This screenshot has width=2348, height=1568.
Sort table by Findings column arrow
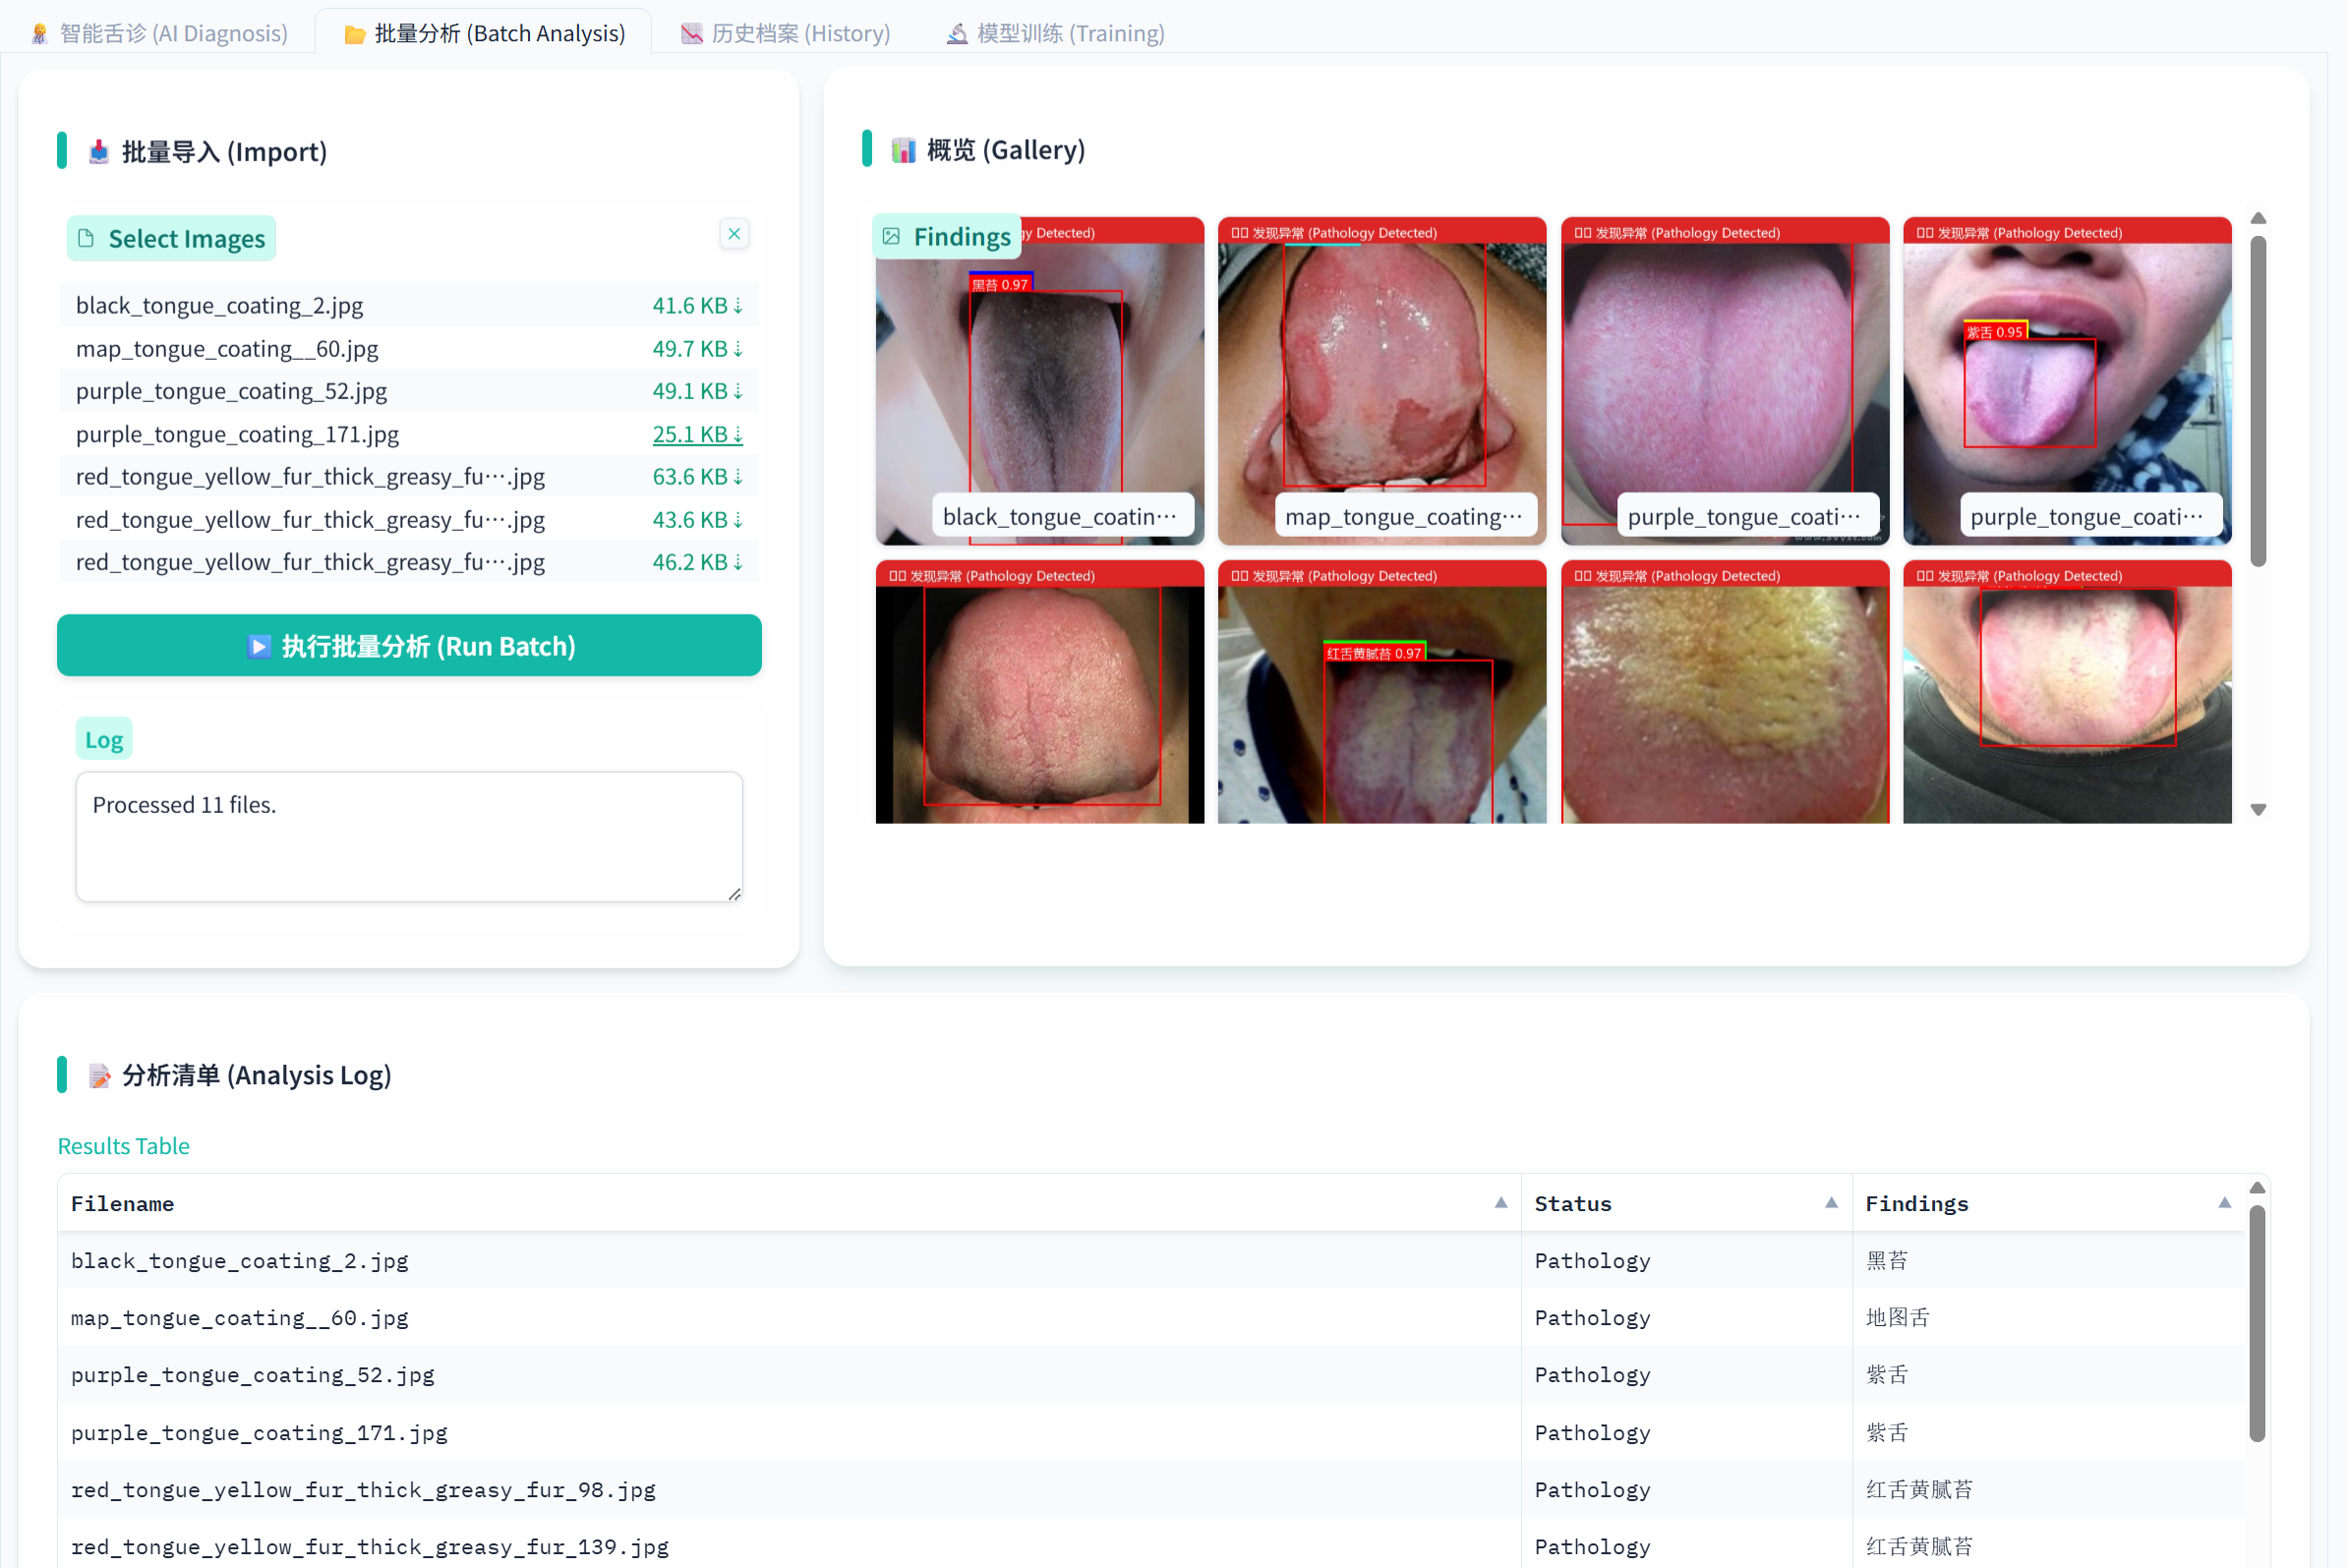coord(2224,1203)
